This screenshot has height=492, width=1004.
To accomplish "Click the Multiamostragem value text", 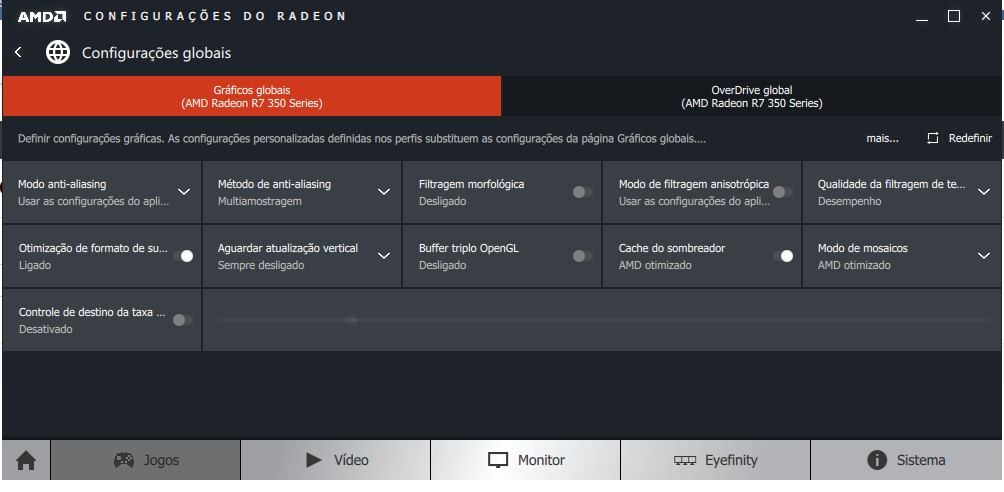I will pos(259,201).
